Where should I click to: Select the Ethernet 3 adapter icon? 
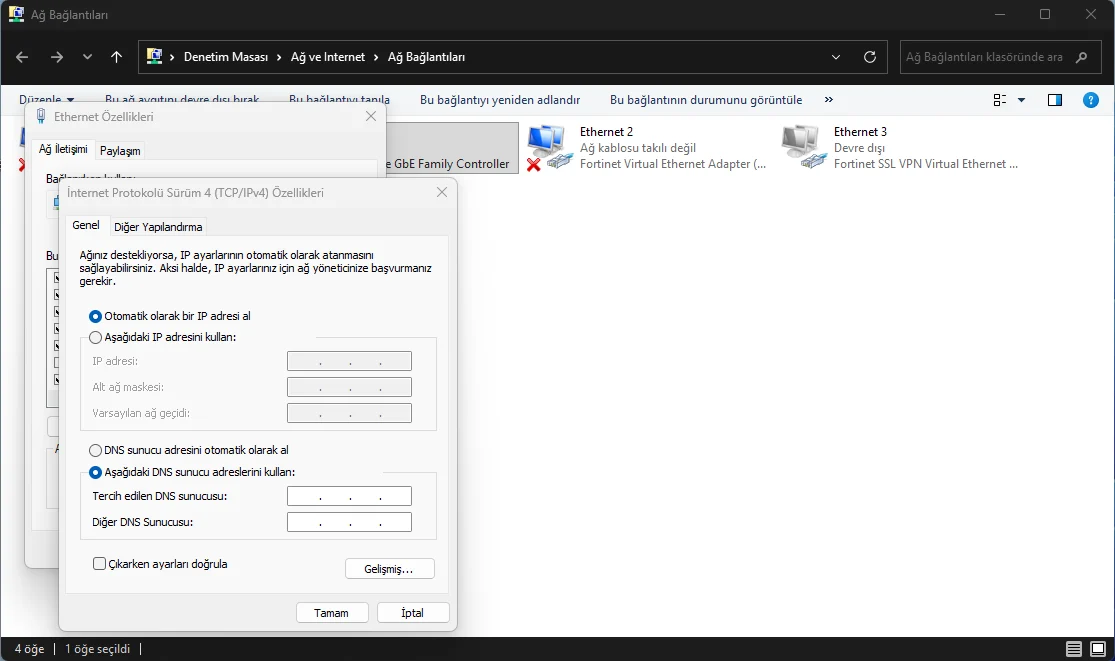coord(804,147)
